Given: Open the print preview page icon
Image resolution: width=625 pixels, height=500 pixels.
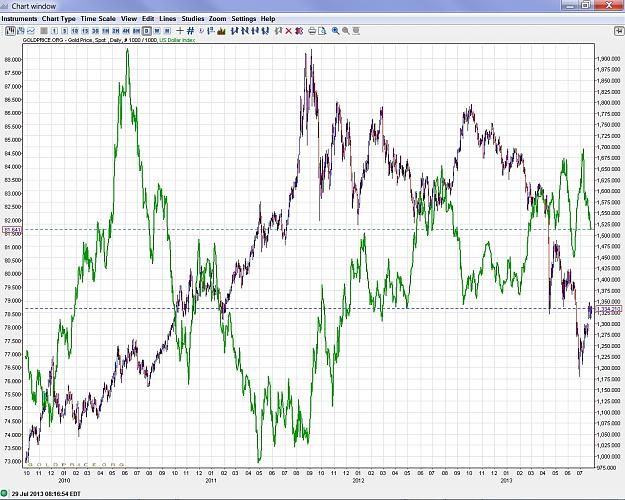Looking at the screenshot, I should pos(322,31).
